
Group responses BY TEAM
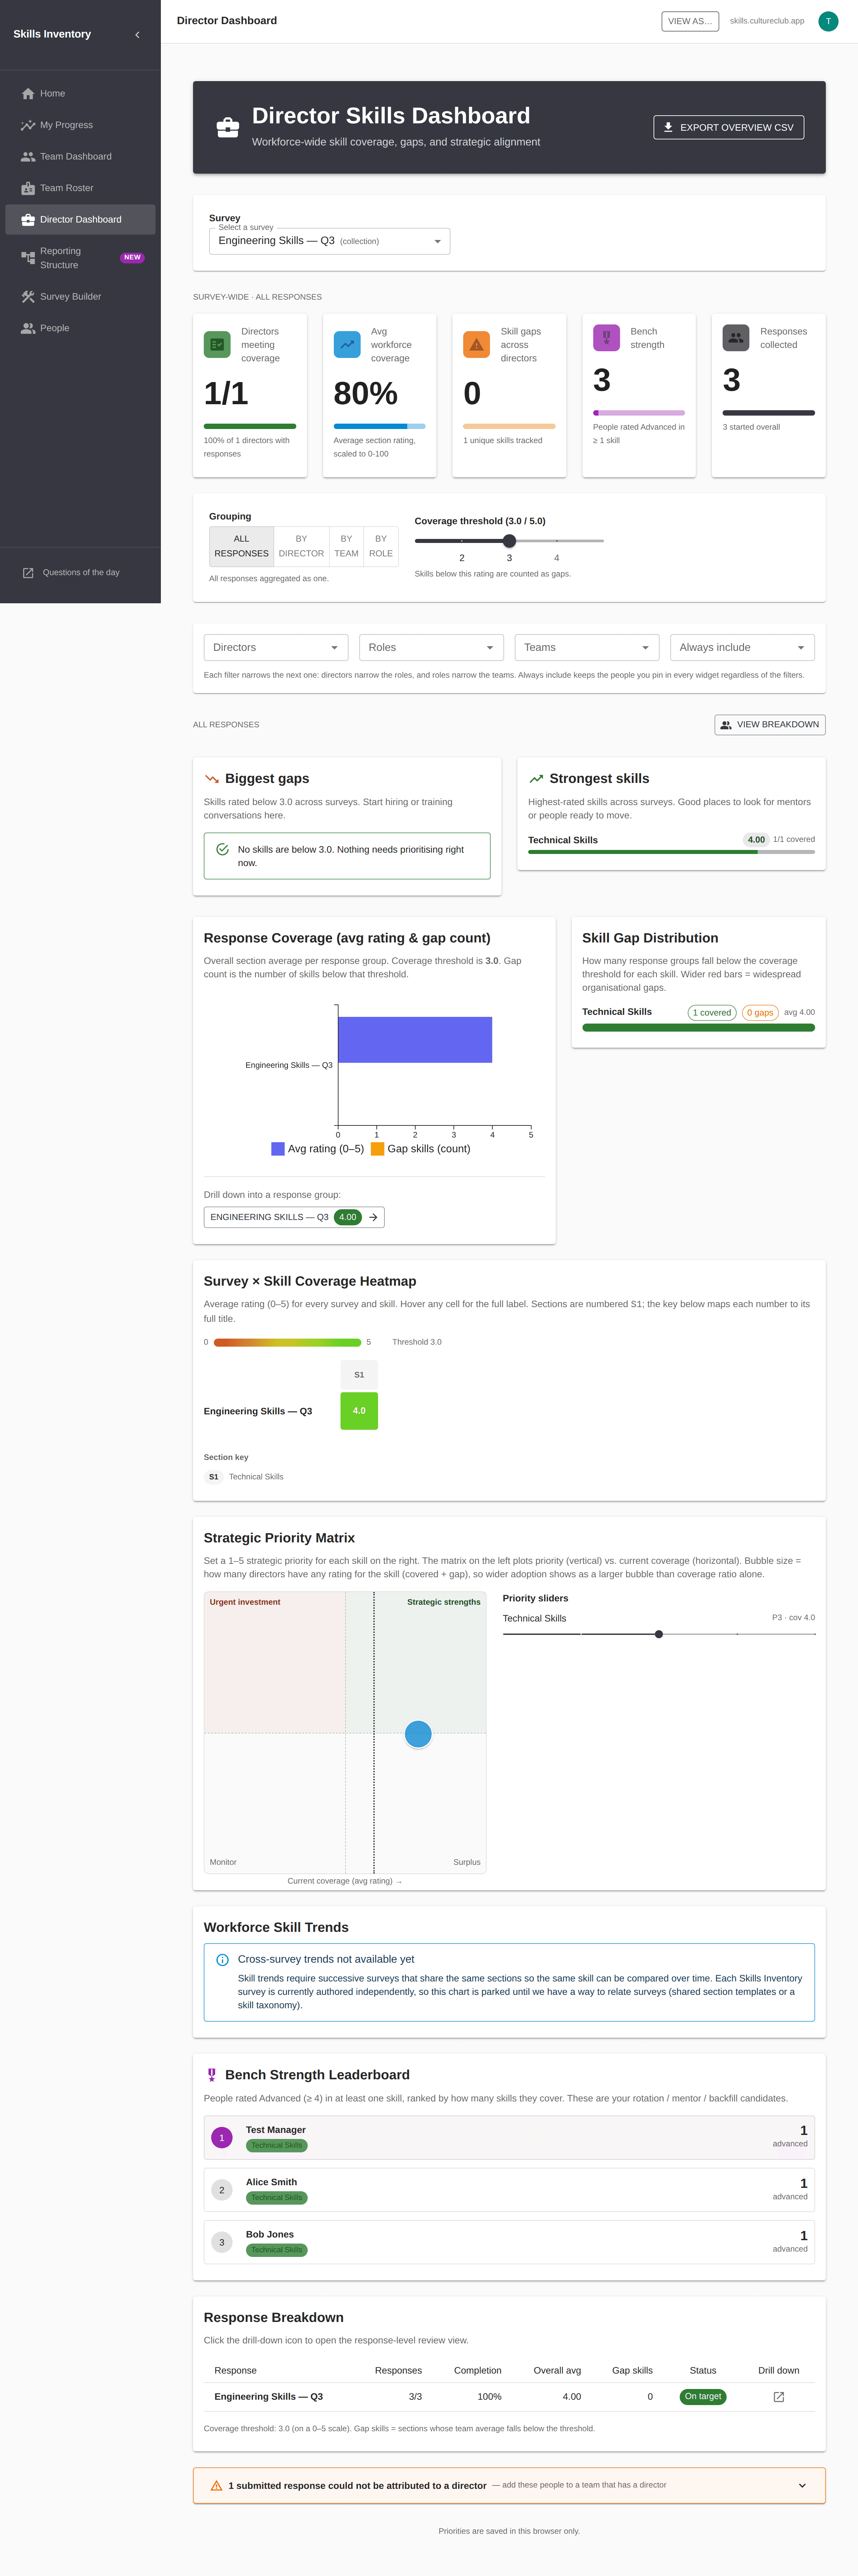click(346, 546)
